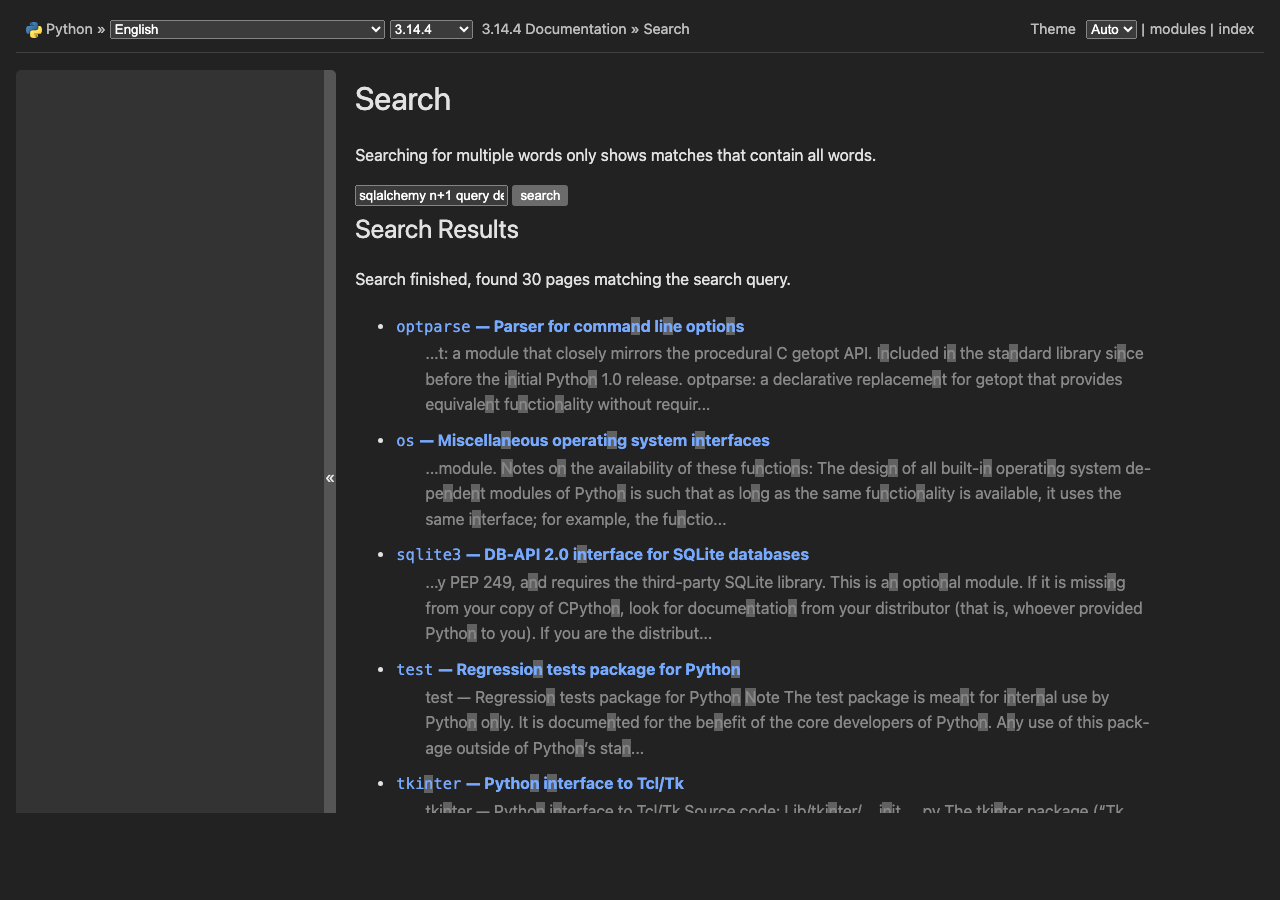This screenshot has width=1280, height=900.
Task: Click the Search page heading
Action: tap(402, 99)
